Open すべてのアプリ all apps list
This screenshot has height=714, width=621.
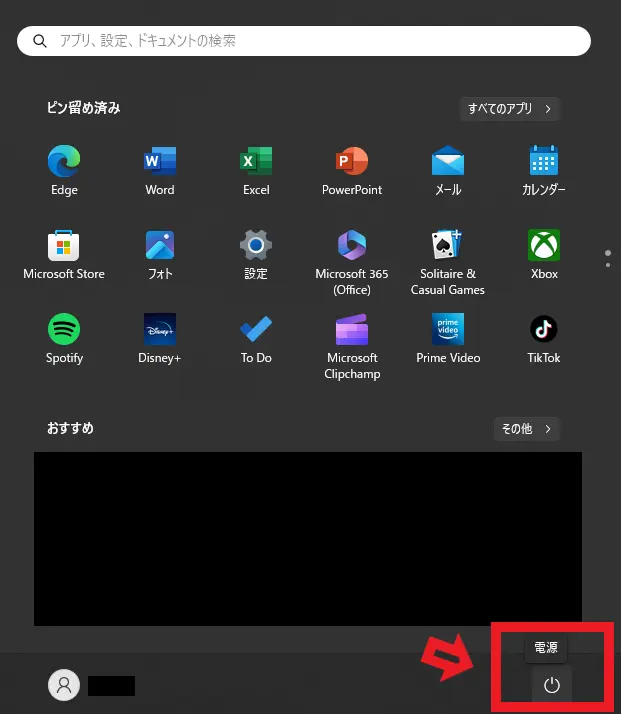[510, 109]
